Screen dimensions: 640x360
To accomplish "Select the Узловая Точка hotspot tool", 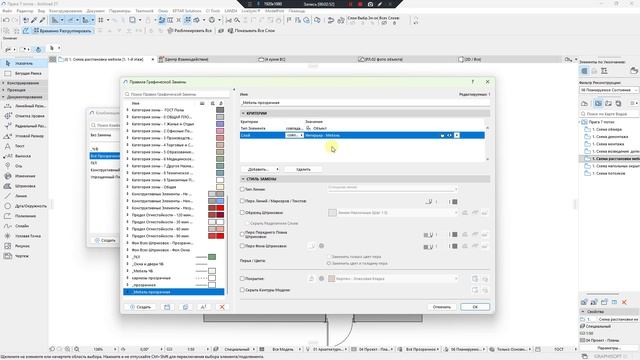I will point(24,236).
